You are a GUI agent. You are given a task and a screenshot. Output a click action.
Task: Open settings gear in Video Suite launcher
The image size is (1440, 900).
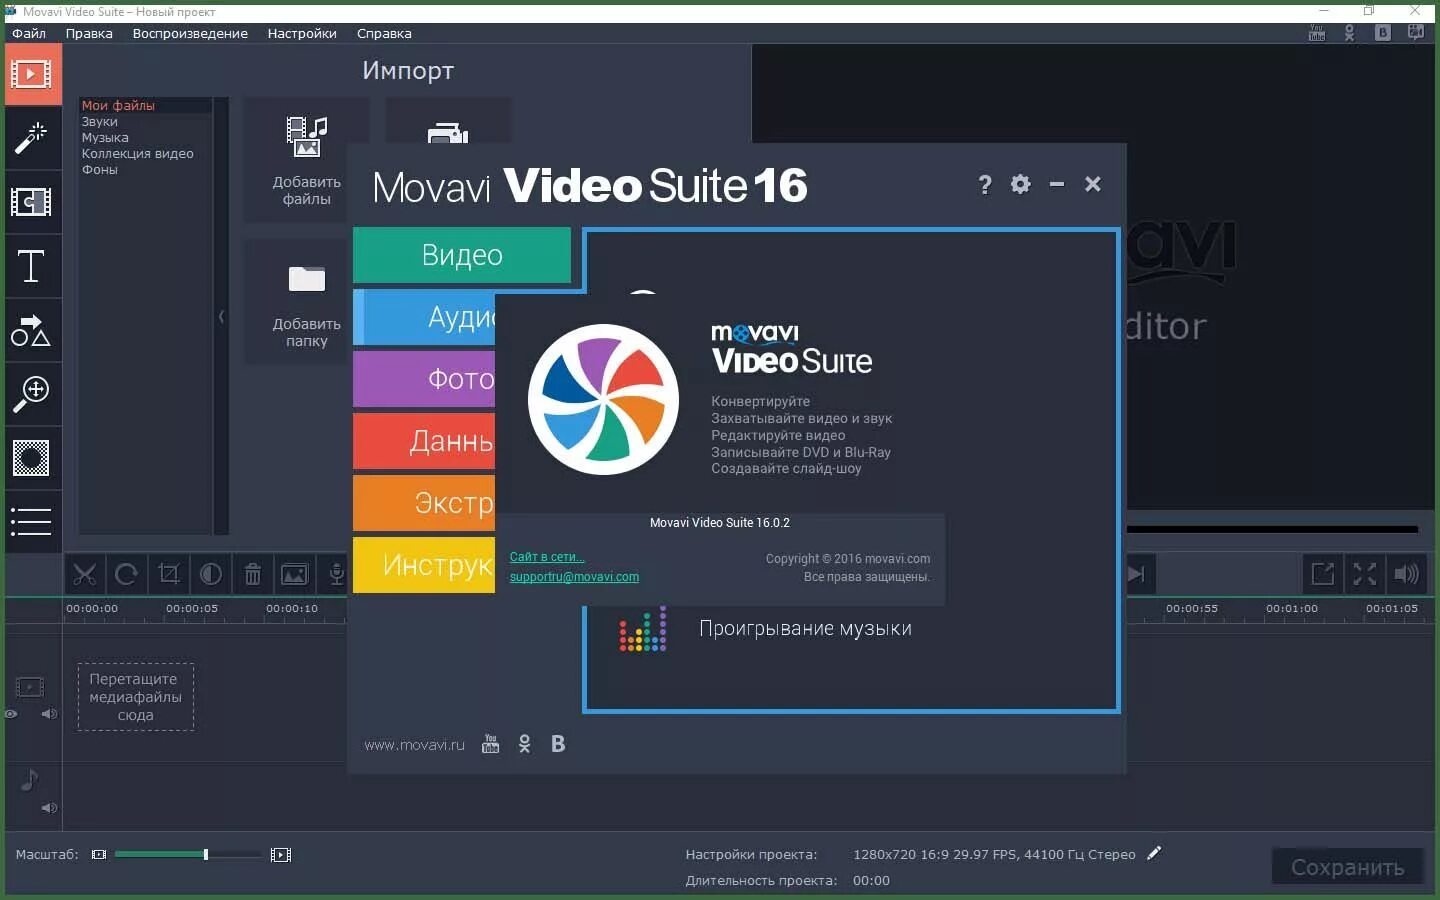click(x=1021, y=184)
